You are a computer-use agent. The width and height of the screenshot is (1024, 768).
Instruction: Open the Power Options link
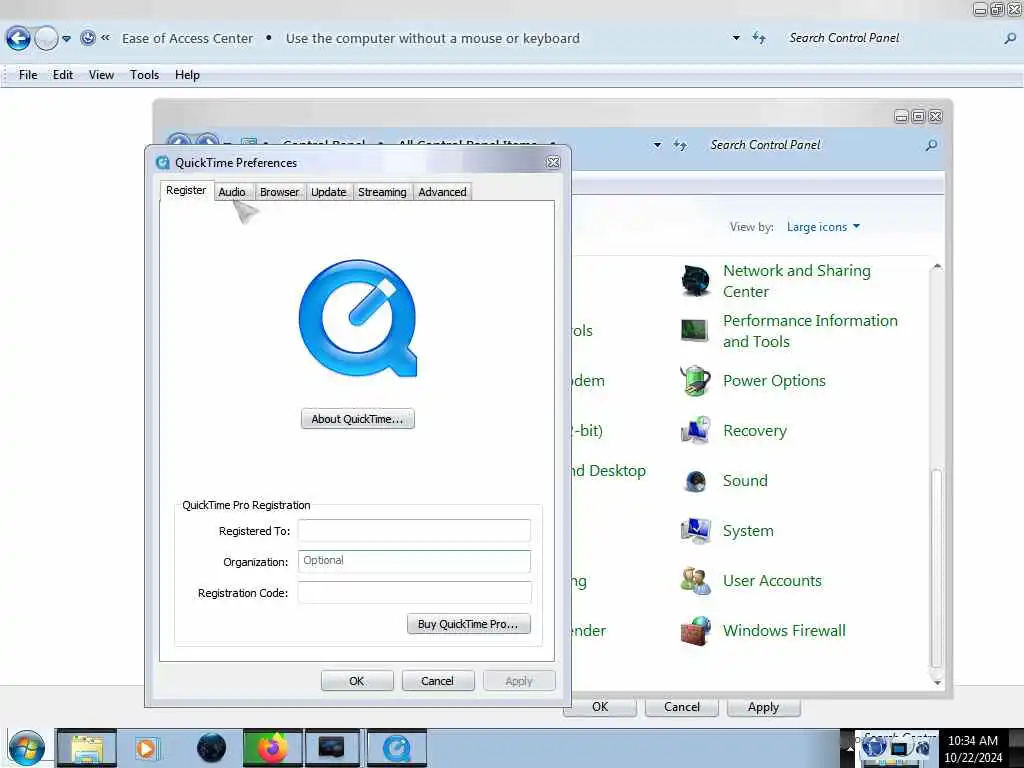click(x=774, y=381)
